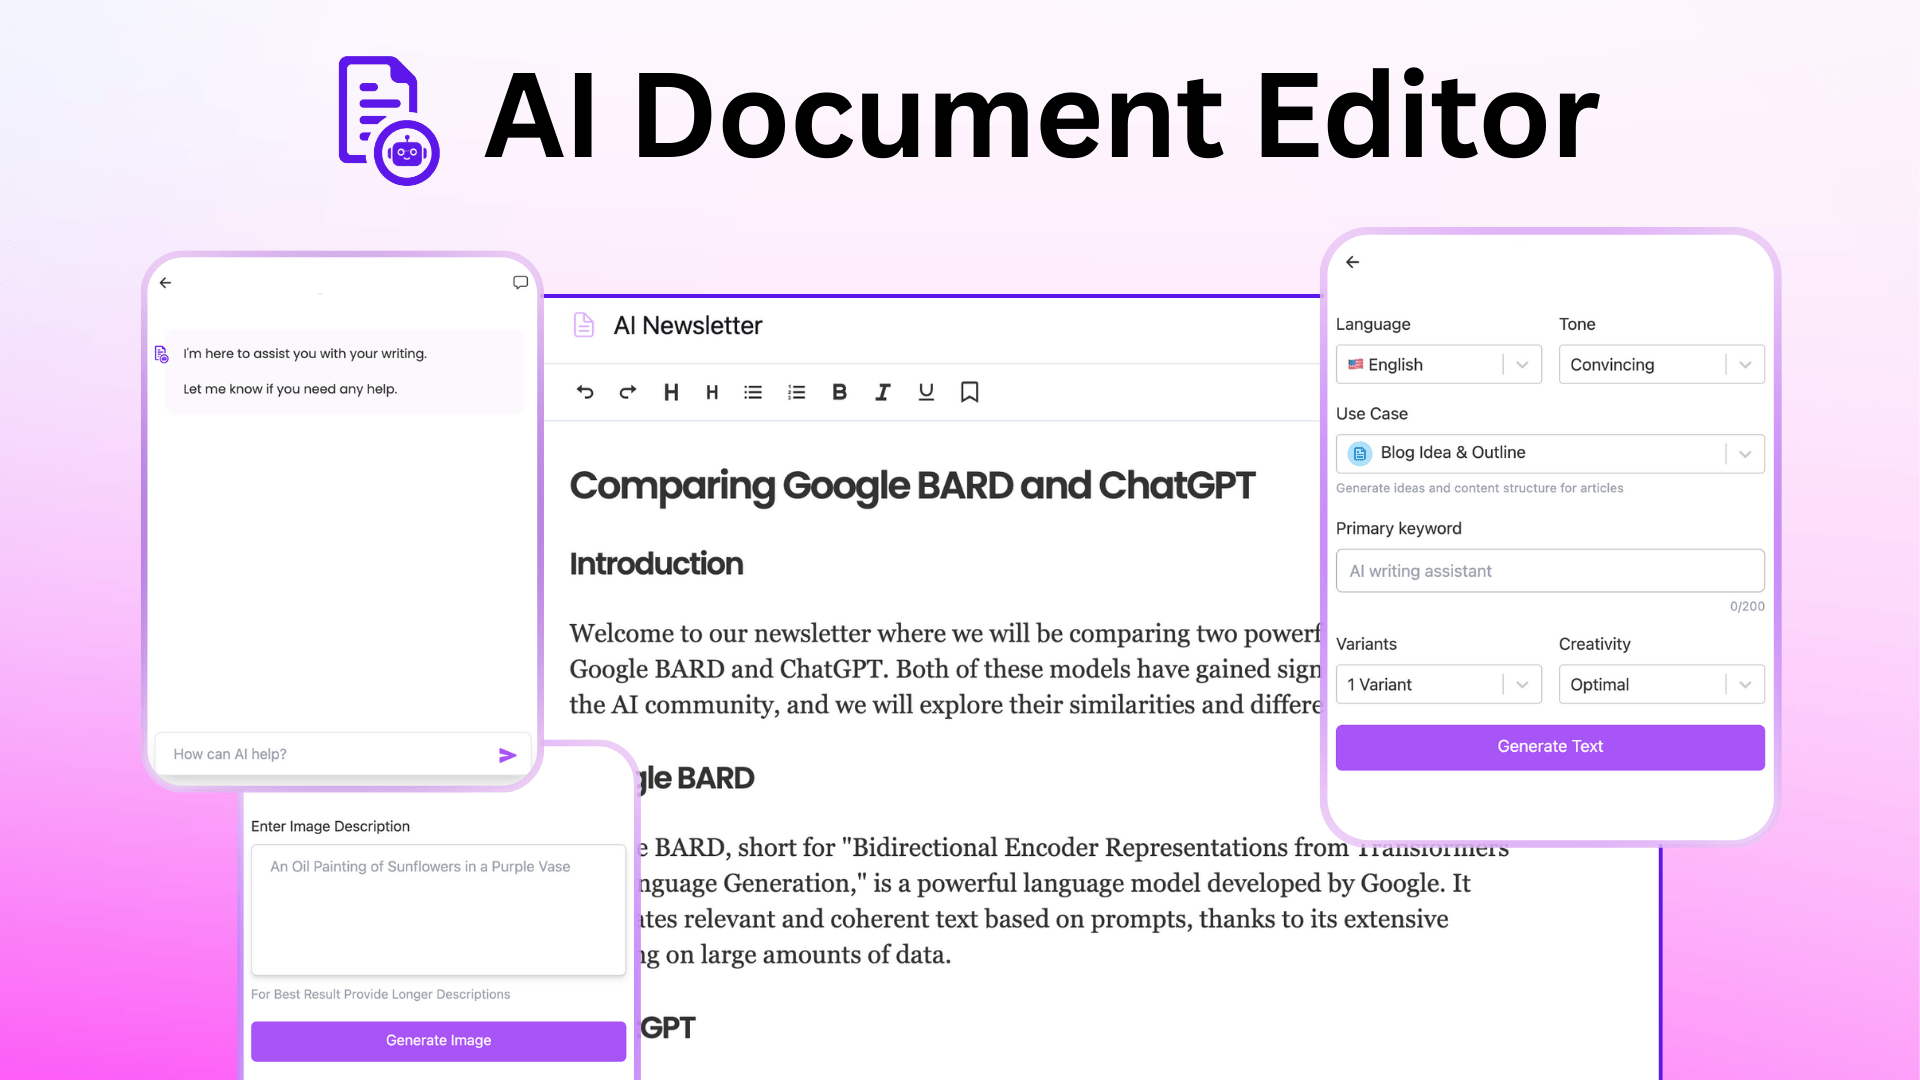This screenshot has height=1080, width=1920.
Task: Open the chat assistant back arrow
Action: pyautogui.click(x=166, y=281)
